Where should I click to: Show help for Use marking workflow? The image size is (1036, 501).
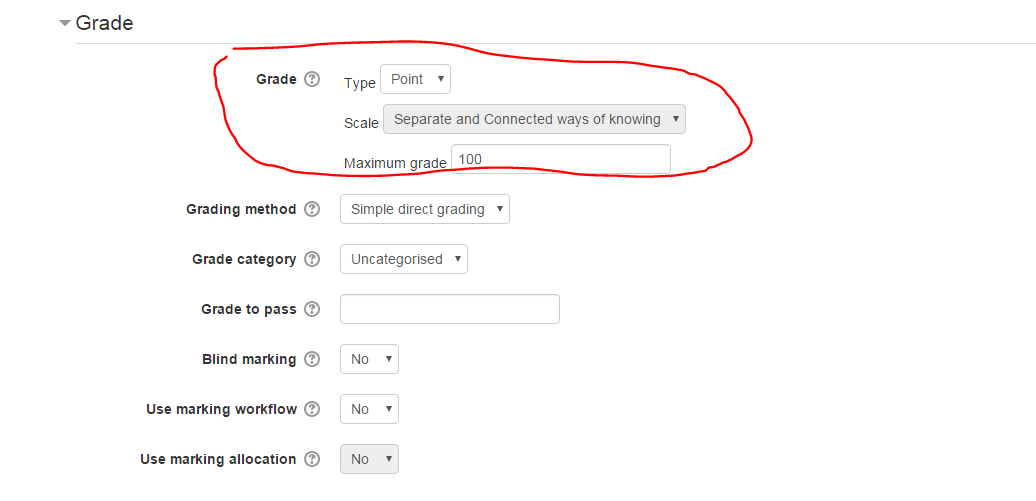tap(312, 408)
